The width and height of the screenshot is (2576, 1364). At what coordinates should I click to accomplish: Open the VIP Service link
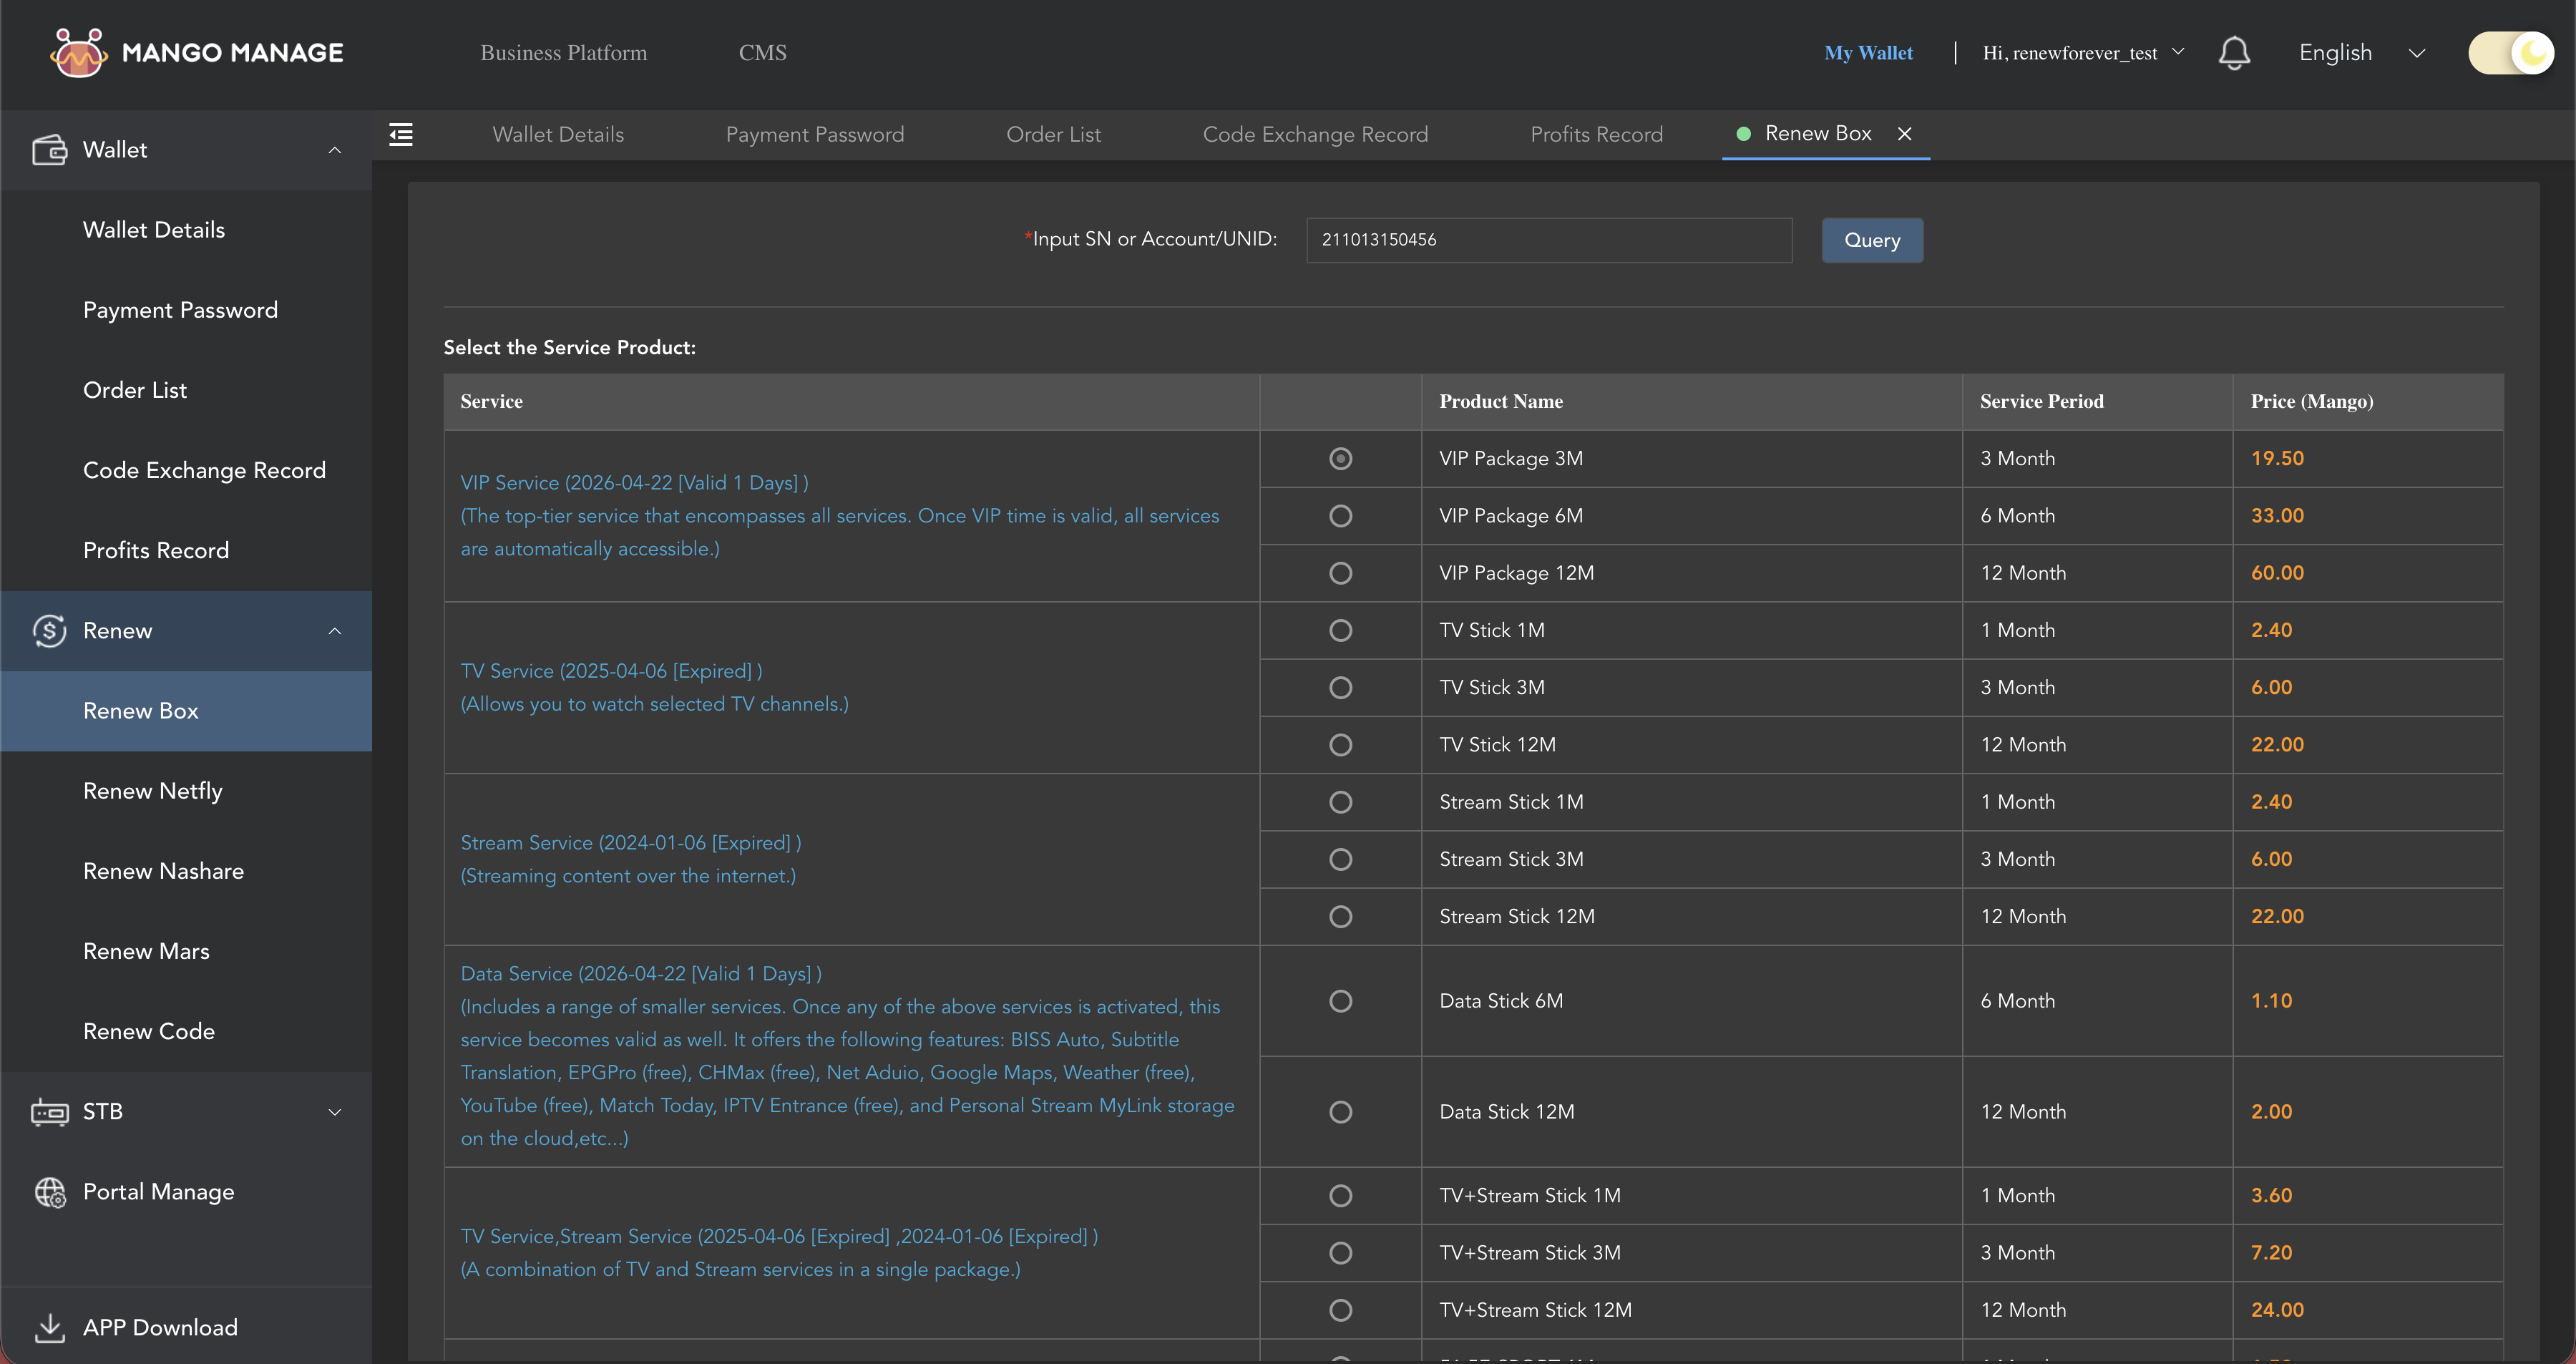633,482
